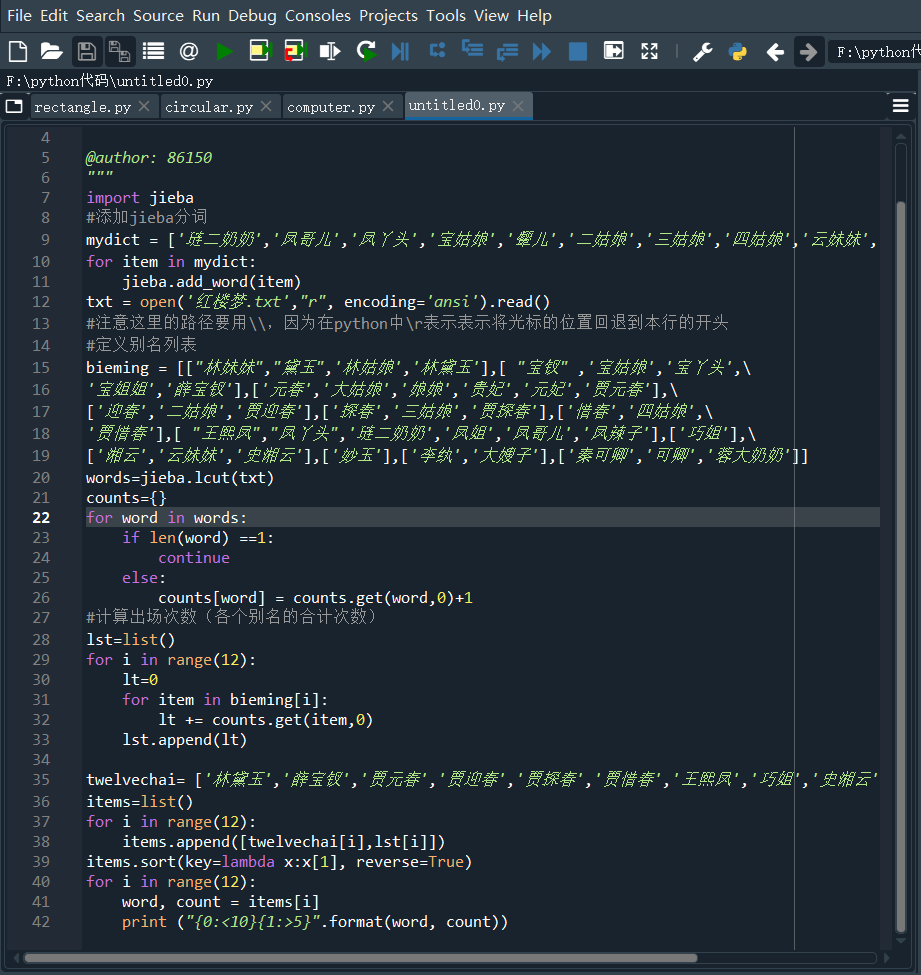Run file with green play button
Viewport: 921px width, 975px height.
tap(225, 51)
